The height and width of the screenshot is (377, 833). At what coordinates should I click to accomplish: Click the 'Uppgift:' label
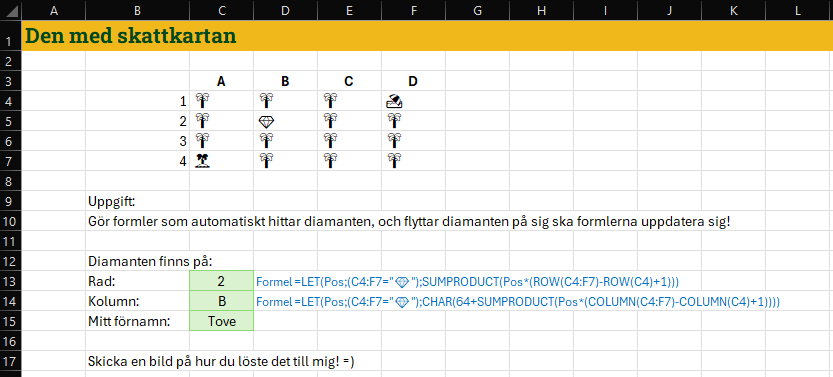point(112,201)
